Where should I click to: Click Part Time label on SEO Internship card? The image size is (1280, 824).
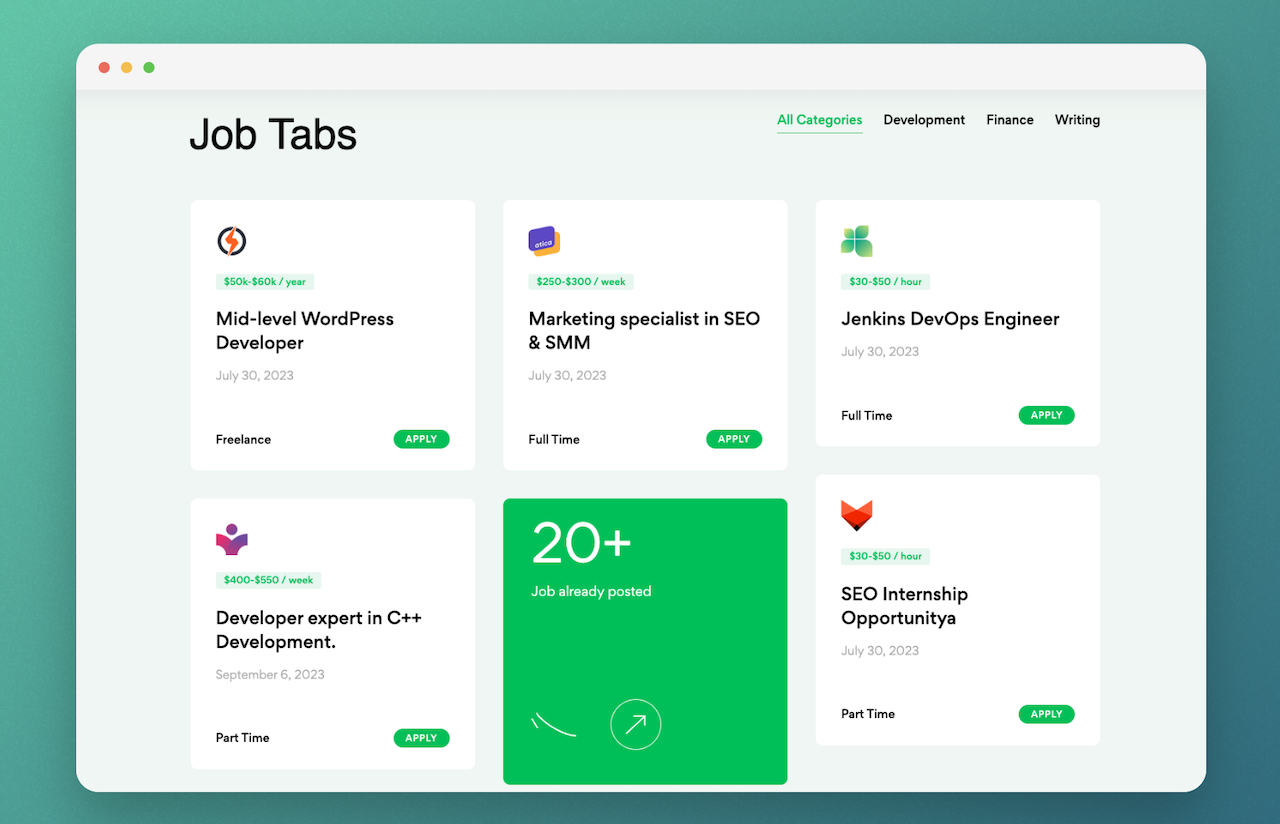coord(868,714)
